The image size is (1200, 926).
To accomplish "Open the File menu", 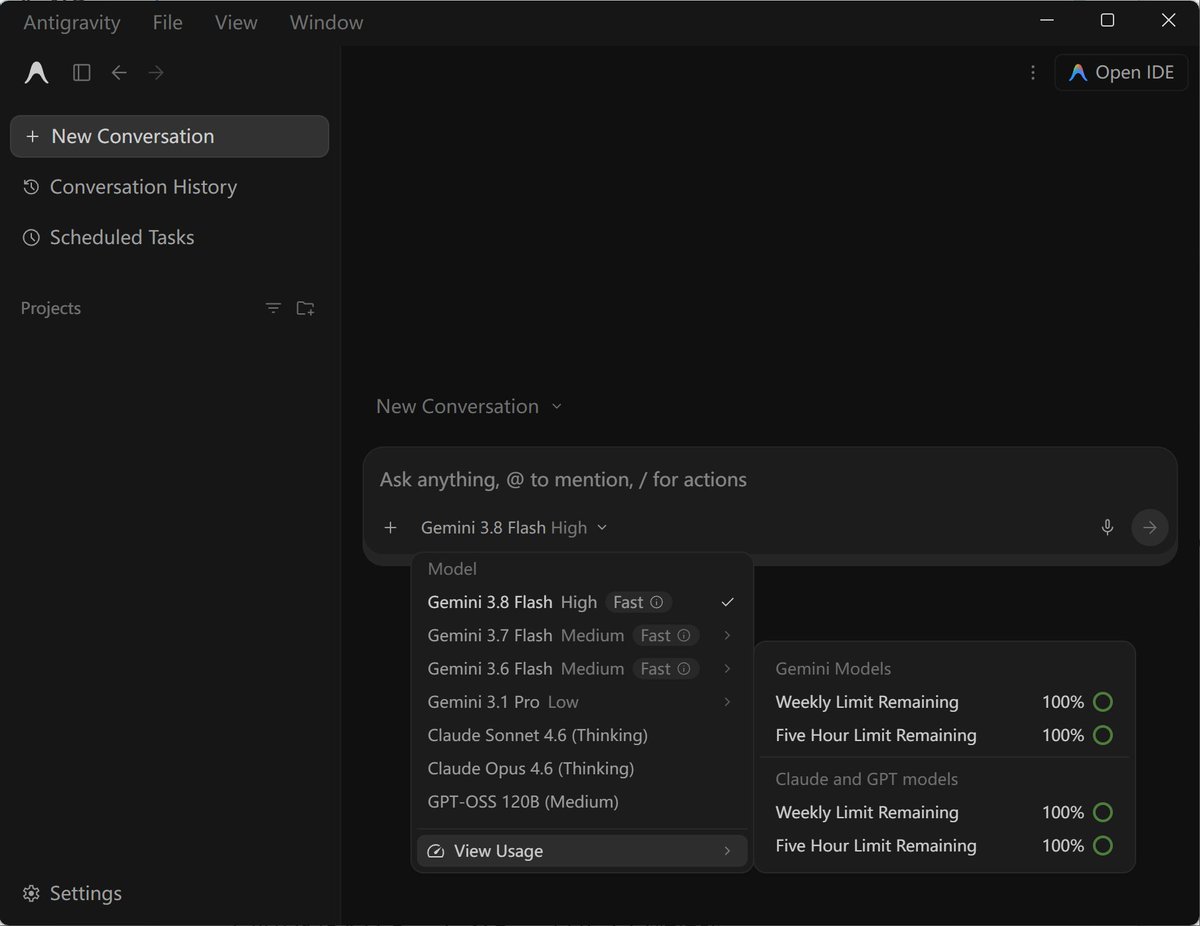I will click(x=168, y=22).
